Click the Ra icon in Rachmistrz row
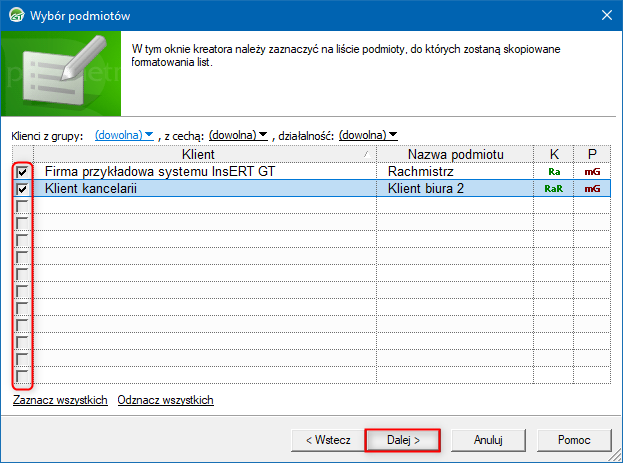The image size is (623, 463). click(554, 172)
